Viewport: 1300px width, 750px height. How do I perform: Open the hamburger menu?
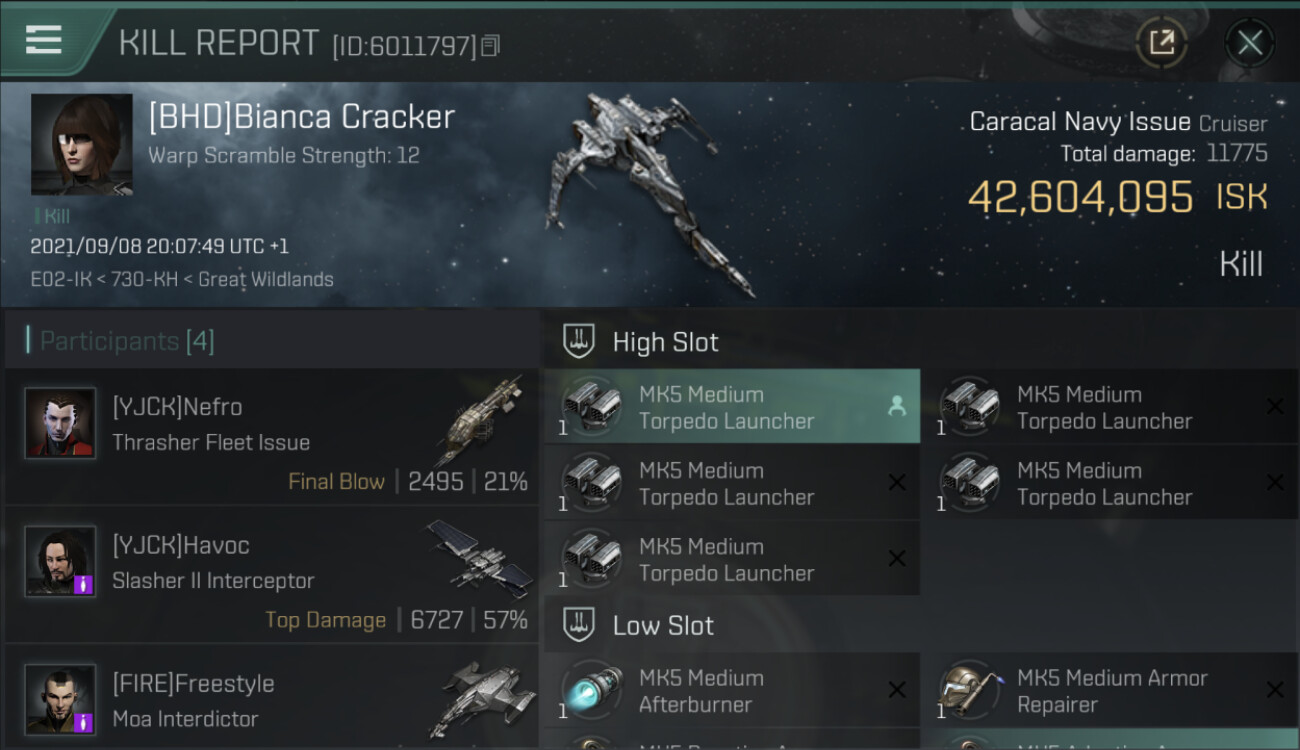click(44, 40)
